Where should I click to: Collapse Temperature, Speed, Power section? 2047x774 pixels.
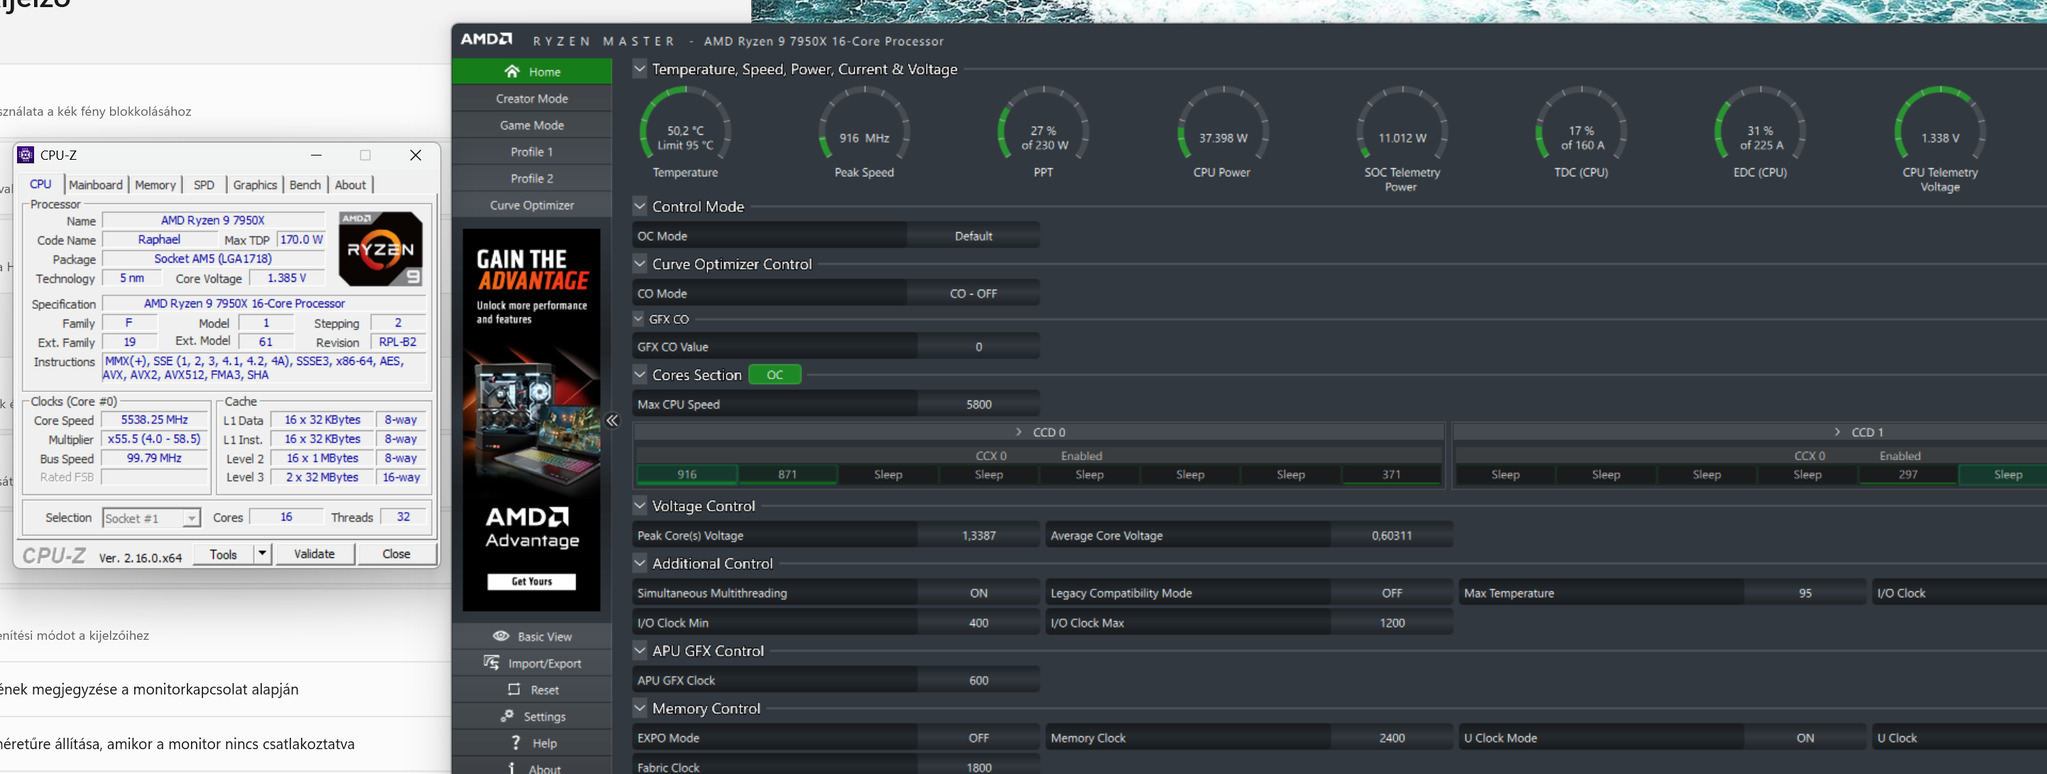tap(640, 68)
